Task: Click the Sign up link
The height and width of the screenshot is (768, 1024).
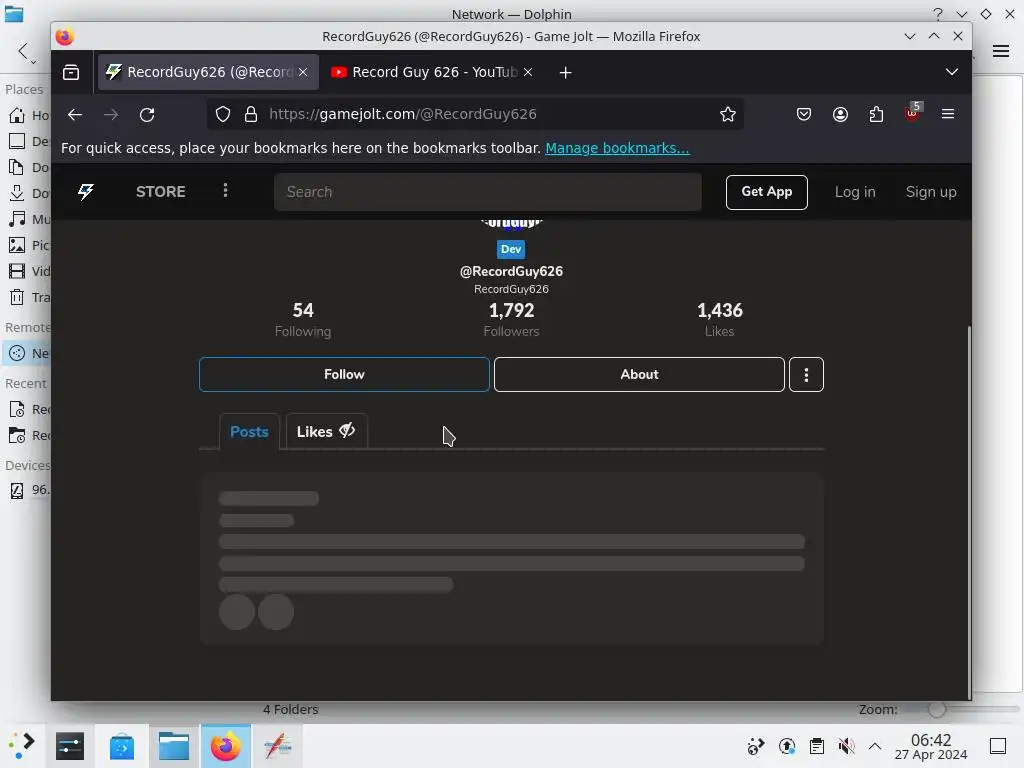Action: pos(931,192)
